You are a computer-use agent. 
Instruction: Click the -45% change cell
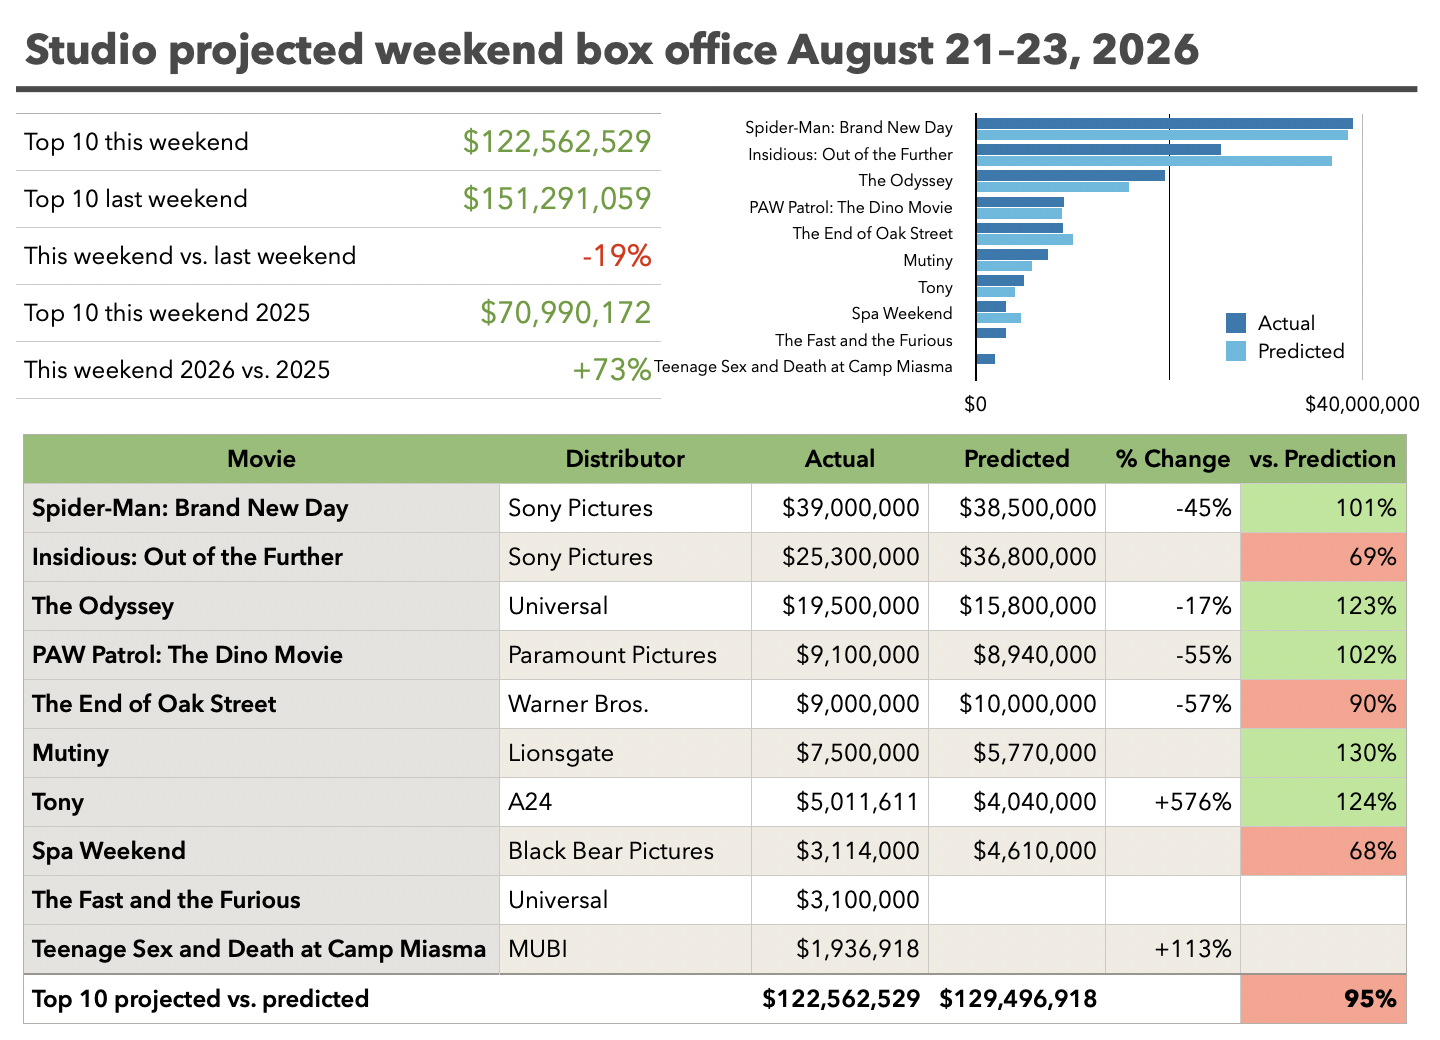[x=1173, y=508]
